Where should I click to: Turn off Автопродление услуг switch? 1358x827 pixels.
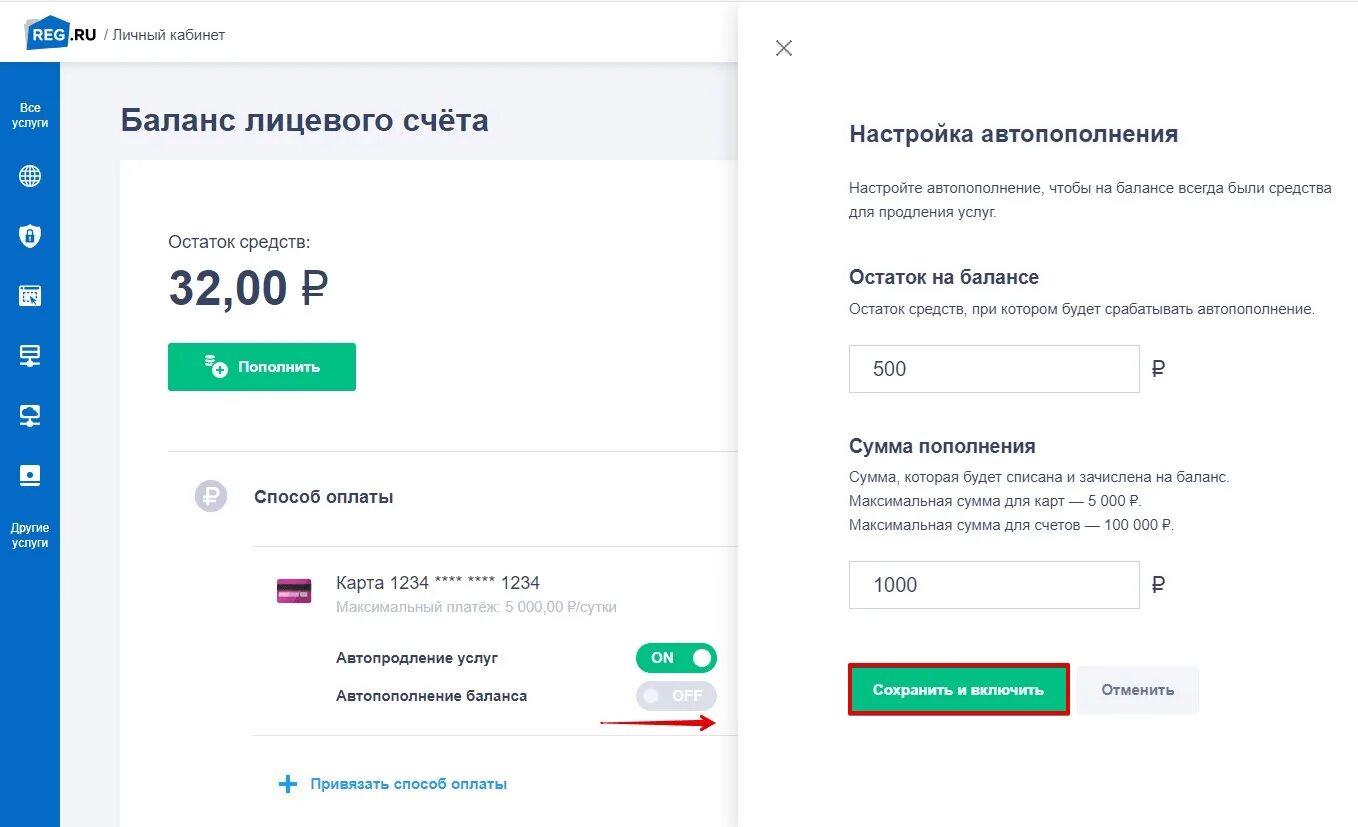click(676, 658)
